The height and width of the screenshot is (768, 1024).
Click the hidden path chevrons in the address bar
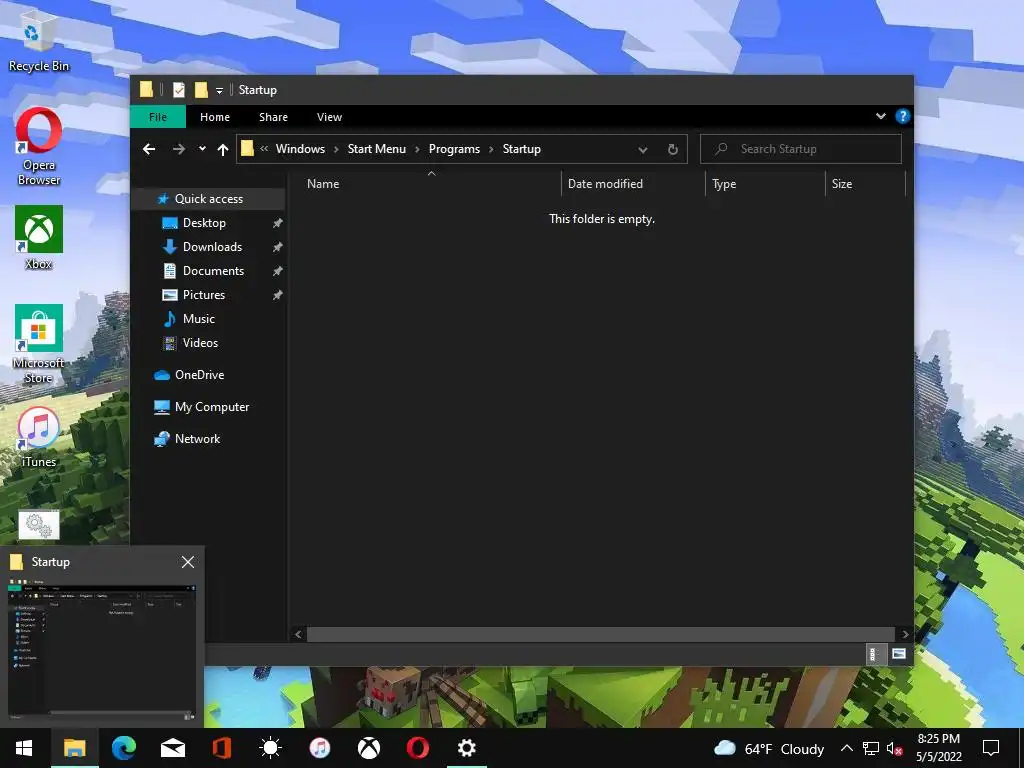coord(264,149)
